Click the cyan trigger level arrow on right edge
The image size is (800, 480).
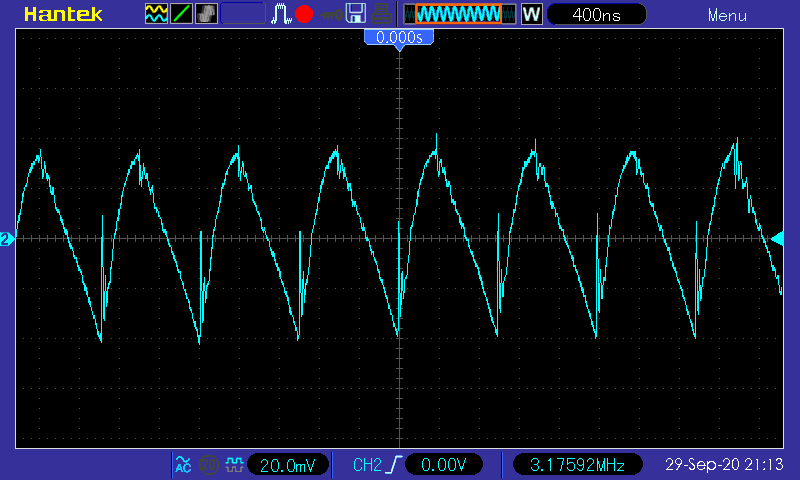[777, 238]
